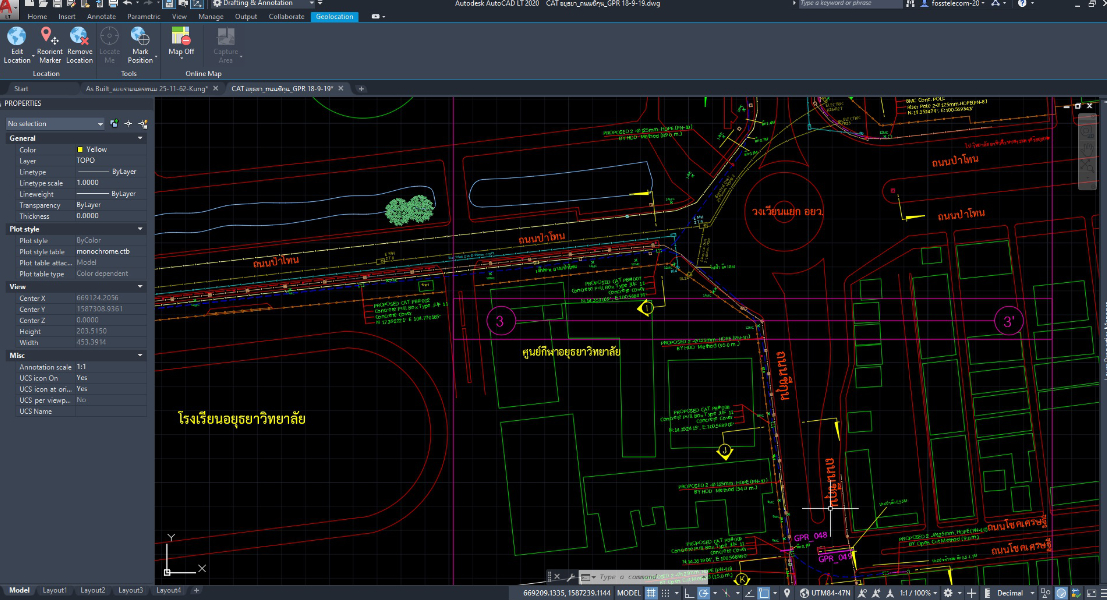Click the geolocation marker icon in status bar
The image size is (1107, 600).
tap(787, 593)
